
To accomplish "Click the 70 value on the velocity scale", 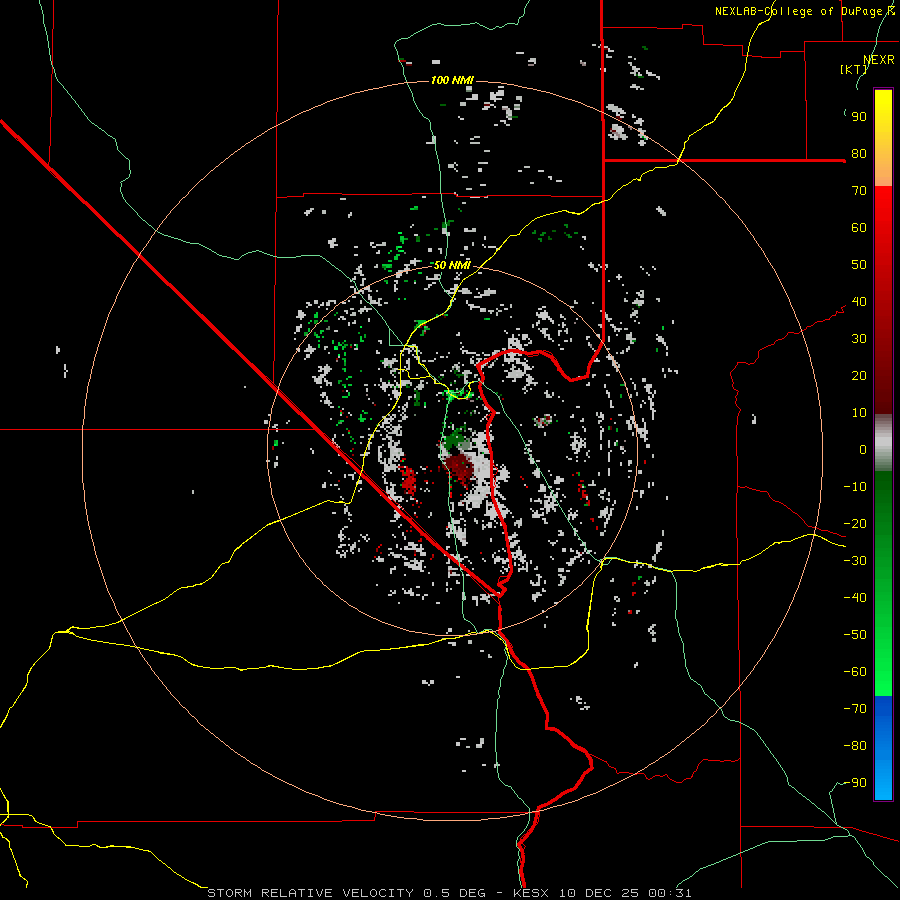I will coord(859,191).
